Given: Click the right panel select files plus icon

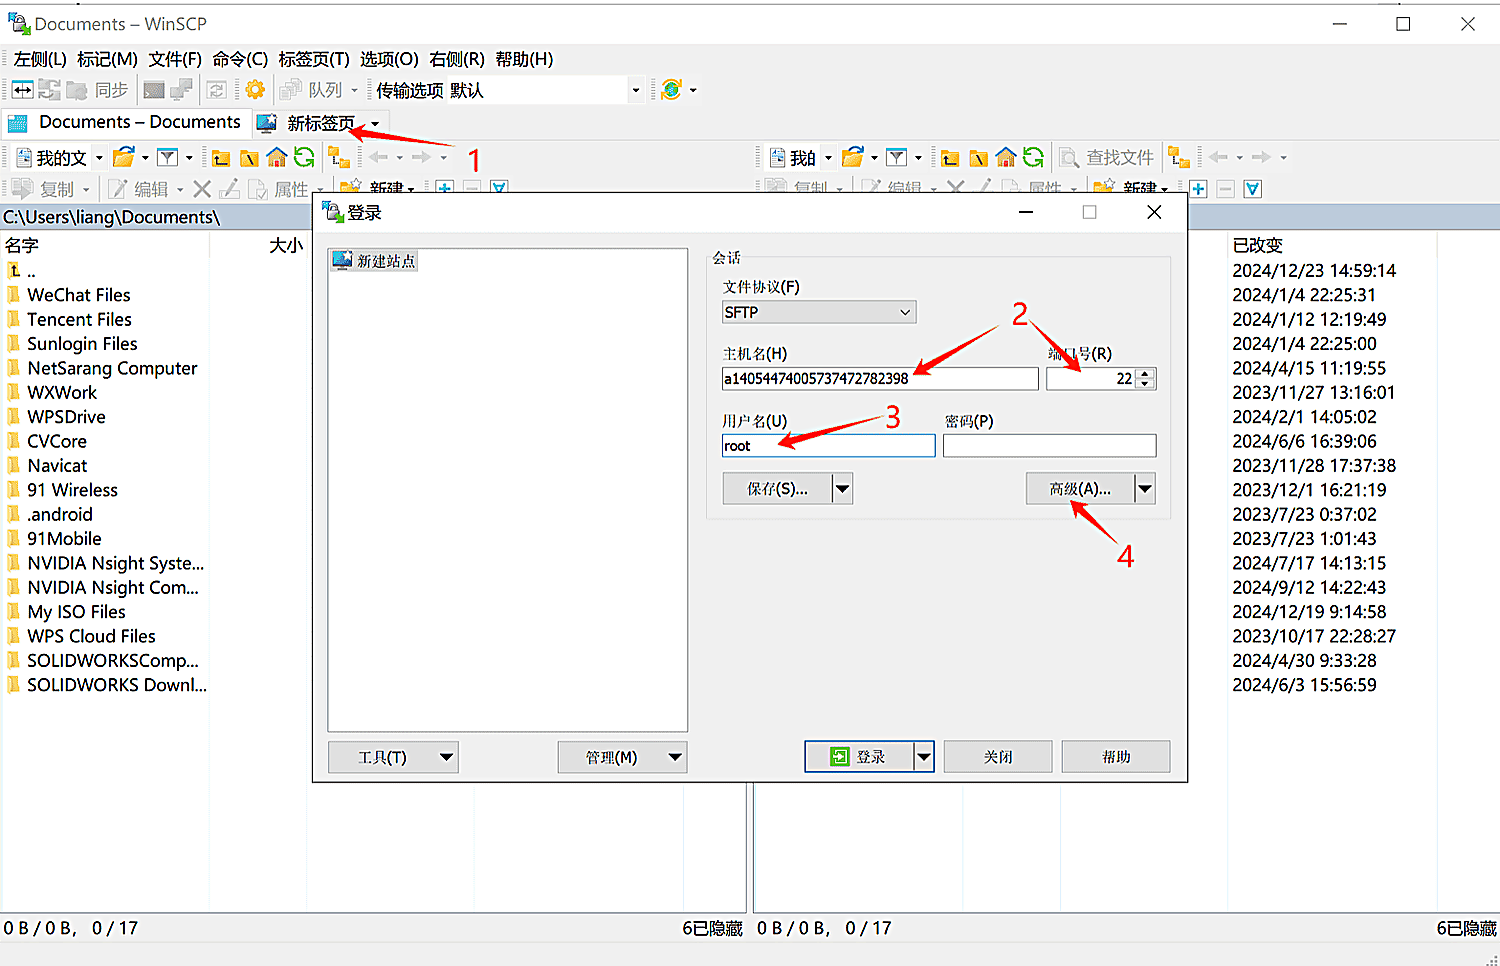Looking at the screenshot, I should pos(1198,189).
